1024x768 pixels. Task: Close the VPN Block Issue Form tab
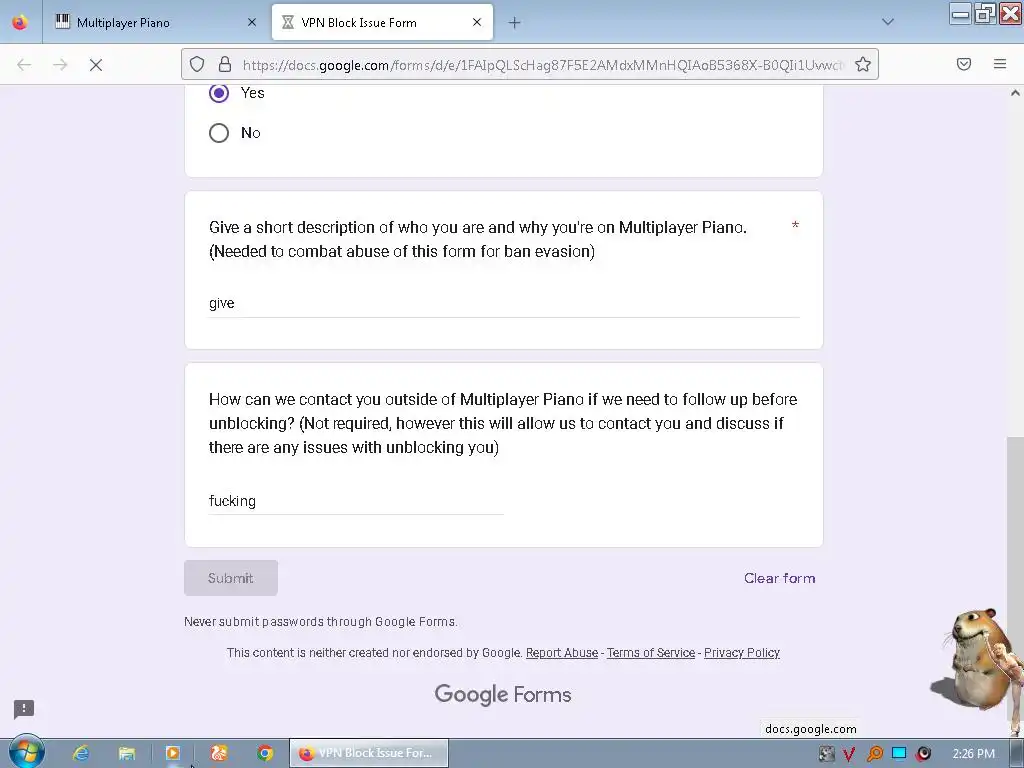[477, 23]
